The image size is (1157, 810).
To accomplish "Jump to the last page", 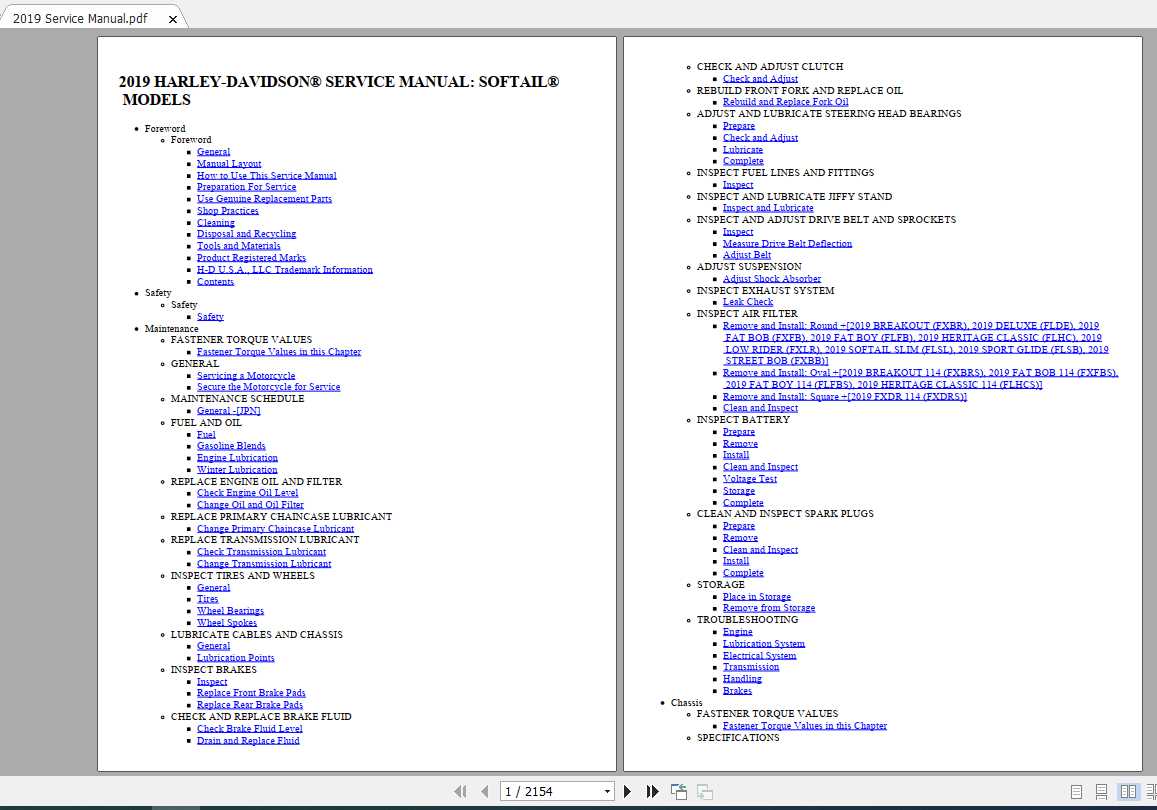I will [x=652, y=791].
